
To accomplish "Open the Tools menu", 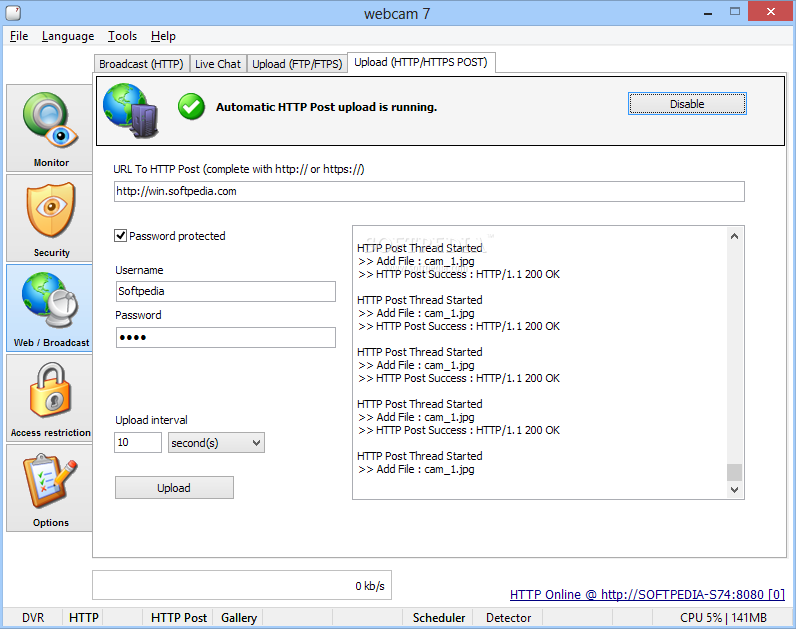I will click(x=122, y=36).
